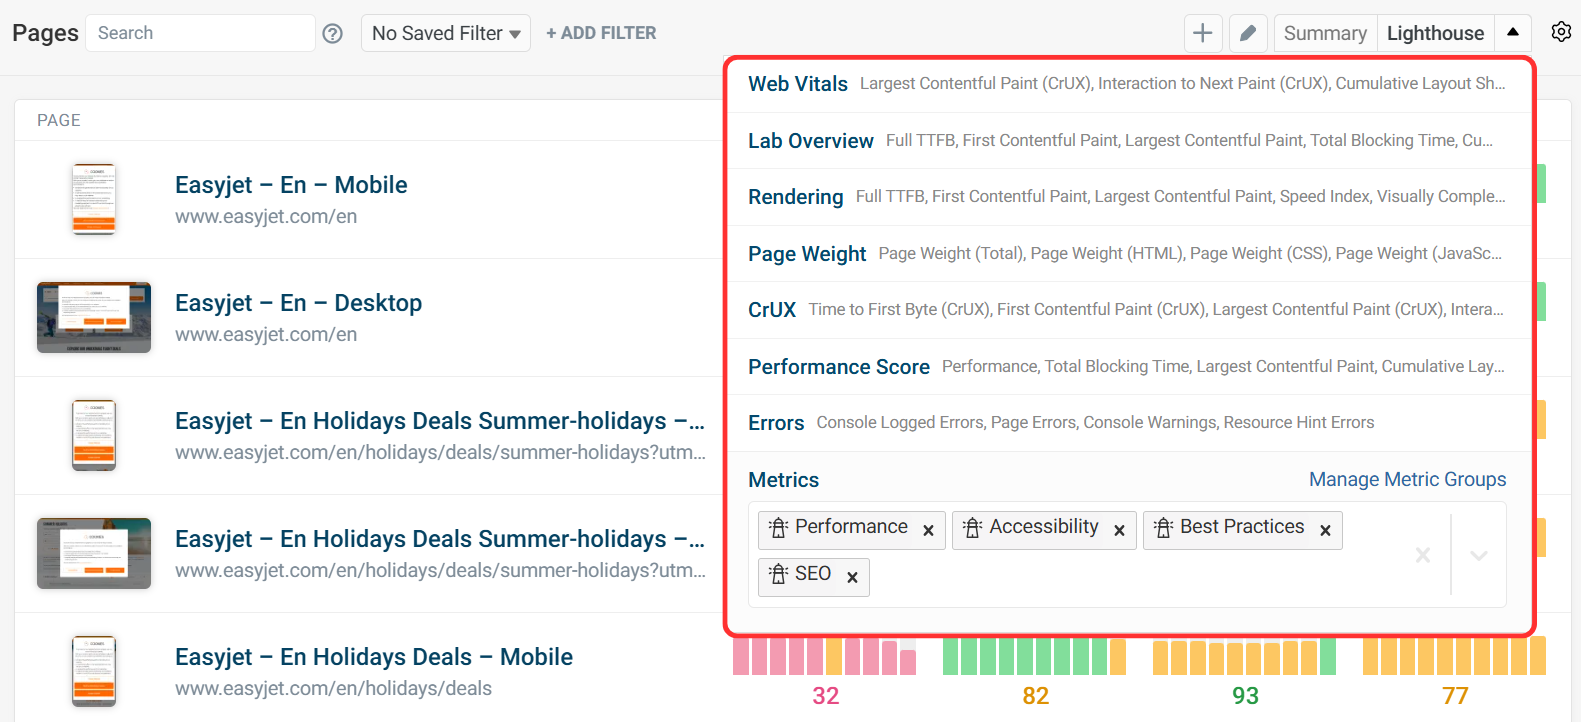Viewport: 1581px width, 722px height.
Task: Click the score value 77
Action: (1455, 696)
